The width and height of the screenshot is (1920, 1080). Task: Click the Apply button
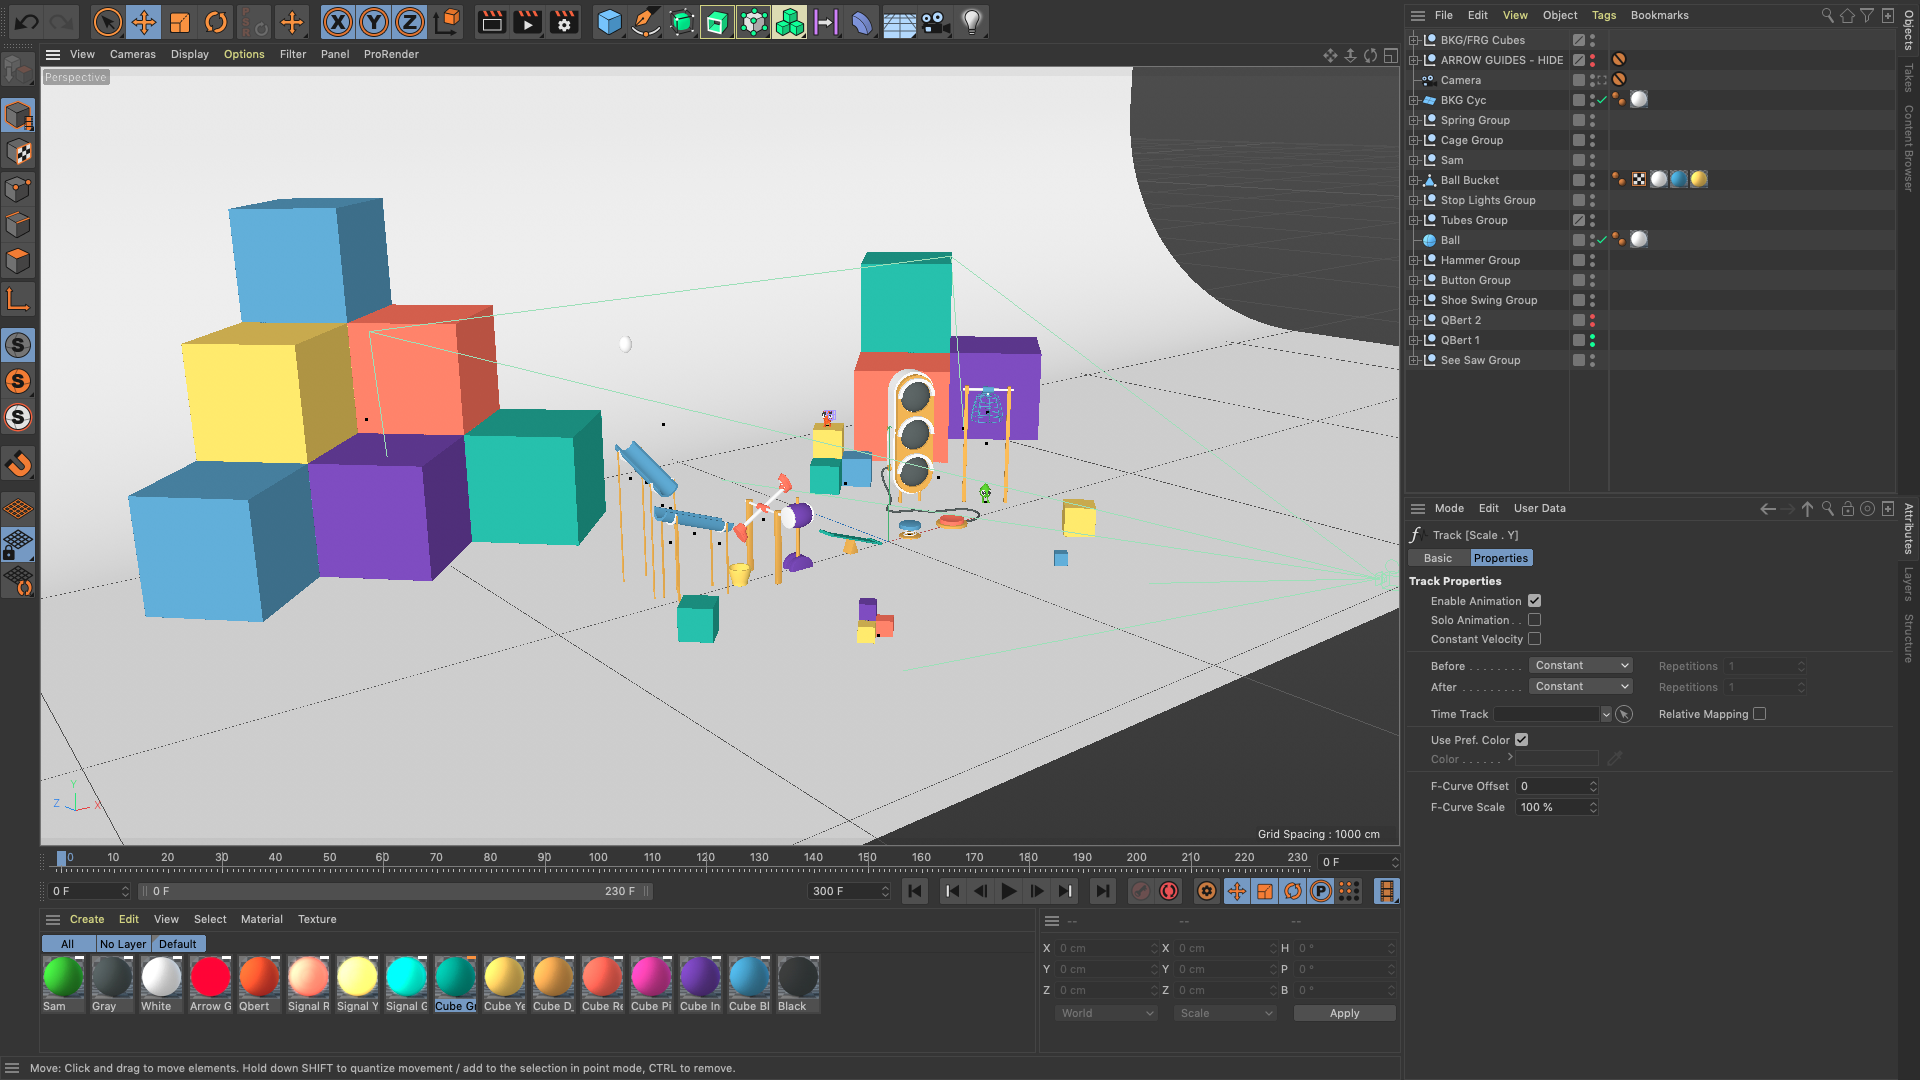(1344, 1013)
